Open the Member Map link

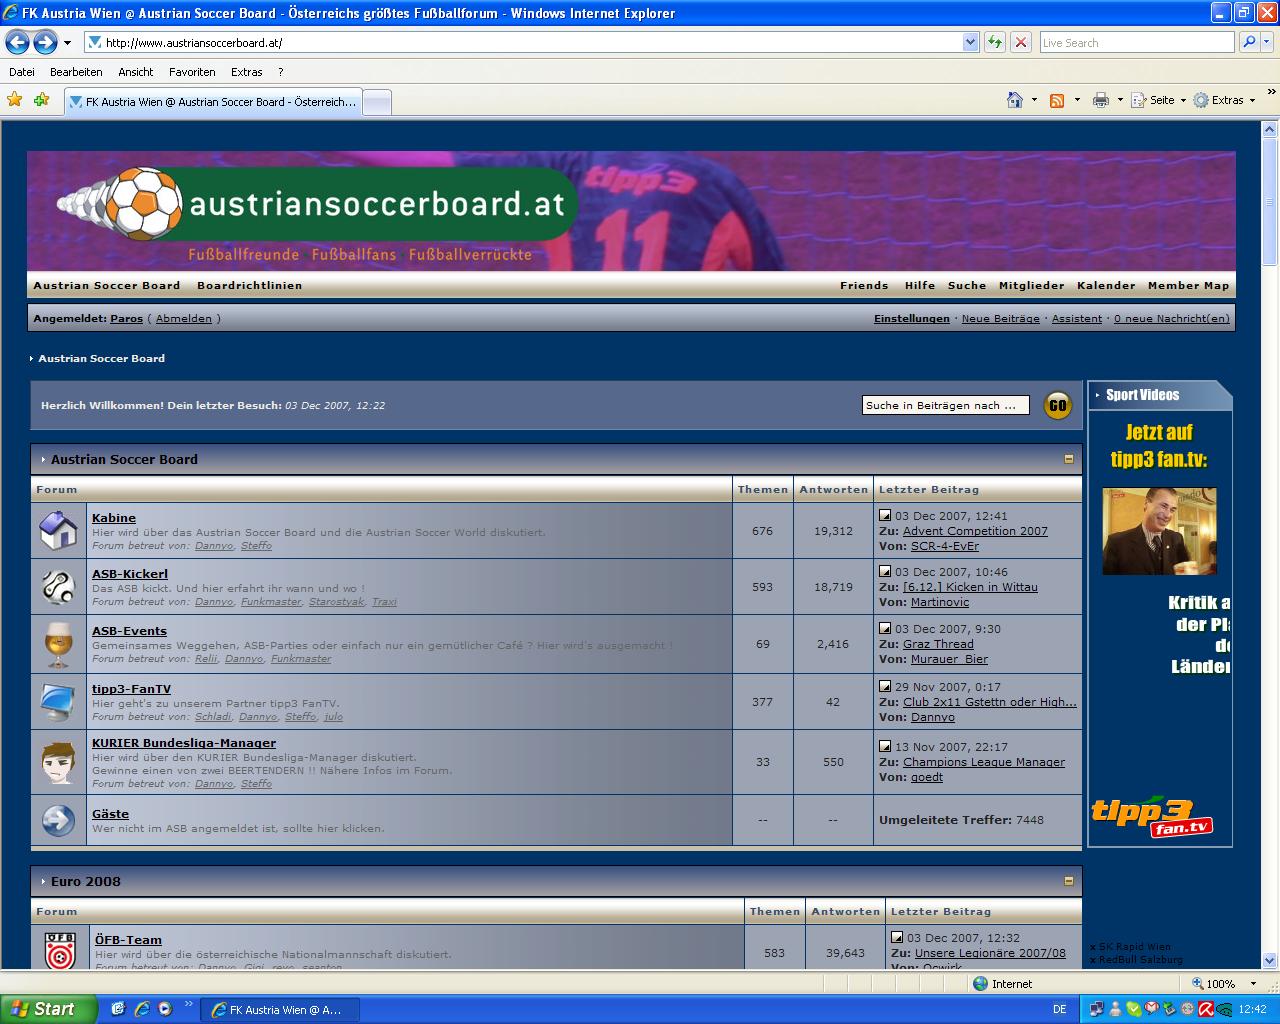1188,285
